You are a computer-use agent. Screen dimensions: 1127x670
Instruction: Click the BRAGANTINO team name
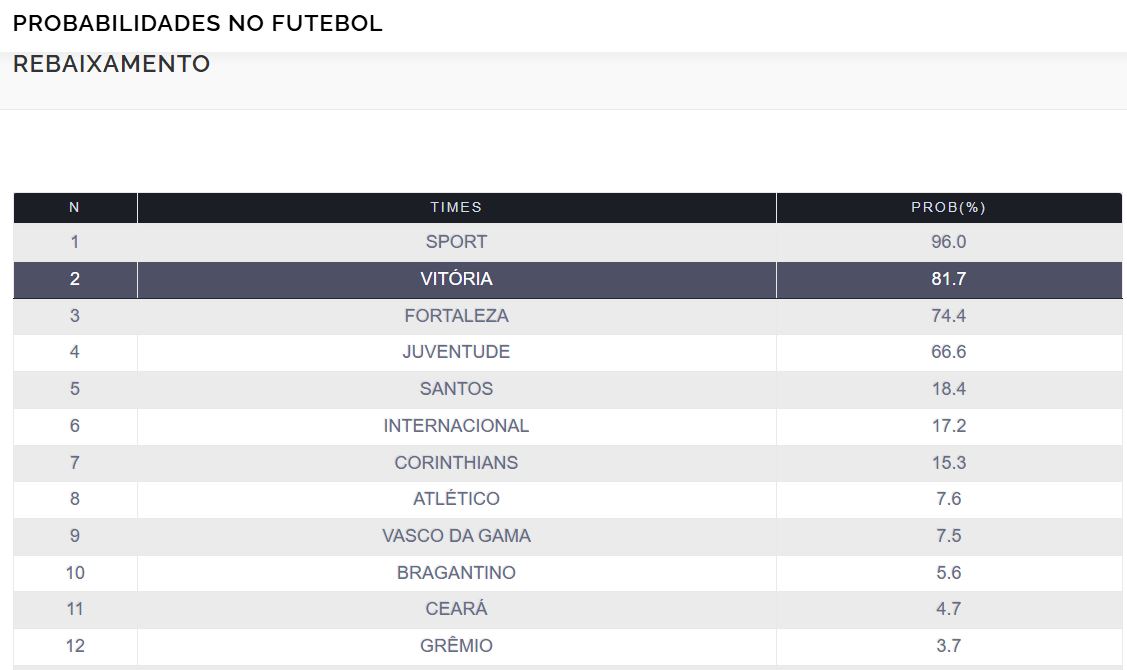click(456, 573)
